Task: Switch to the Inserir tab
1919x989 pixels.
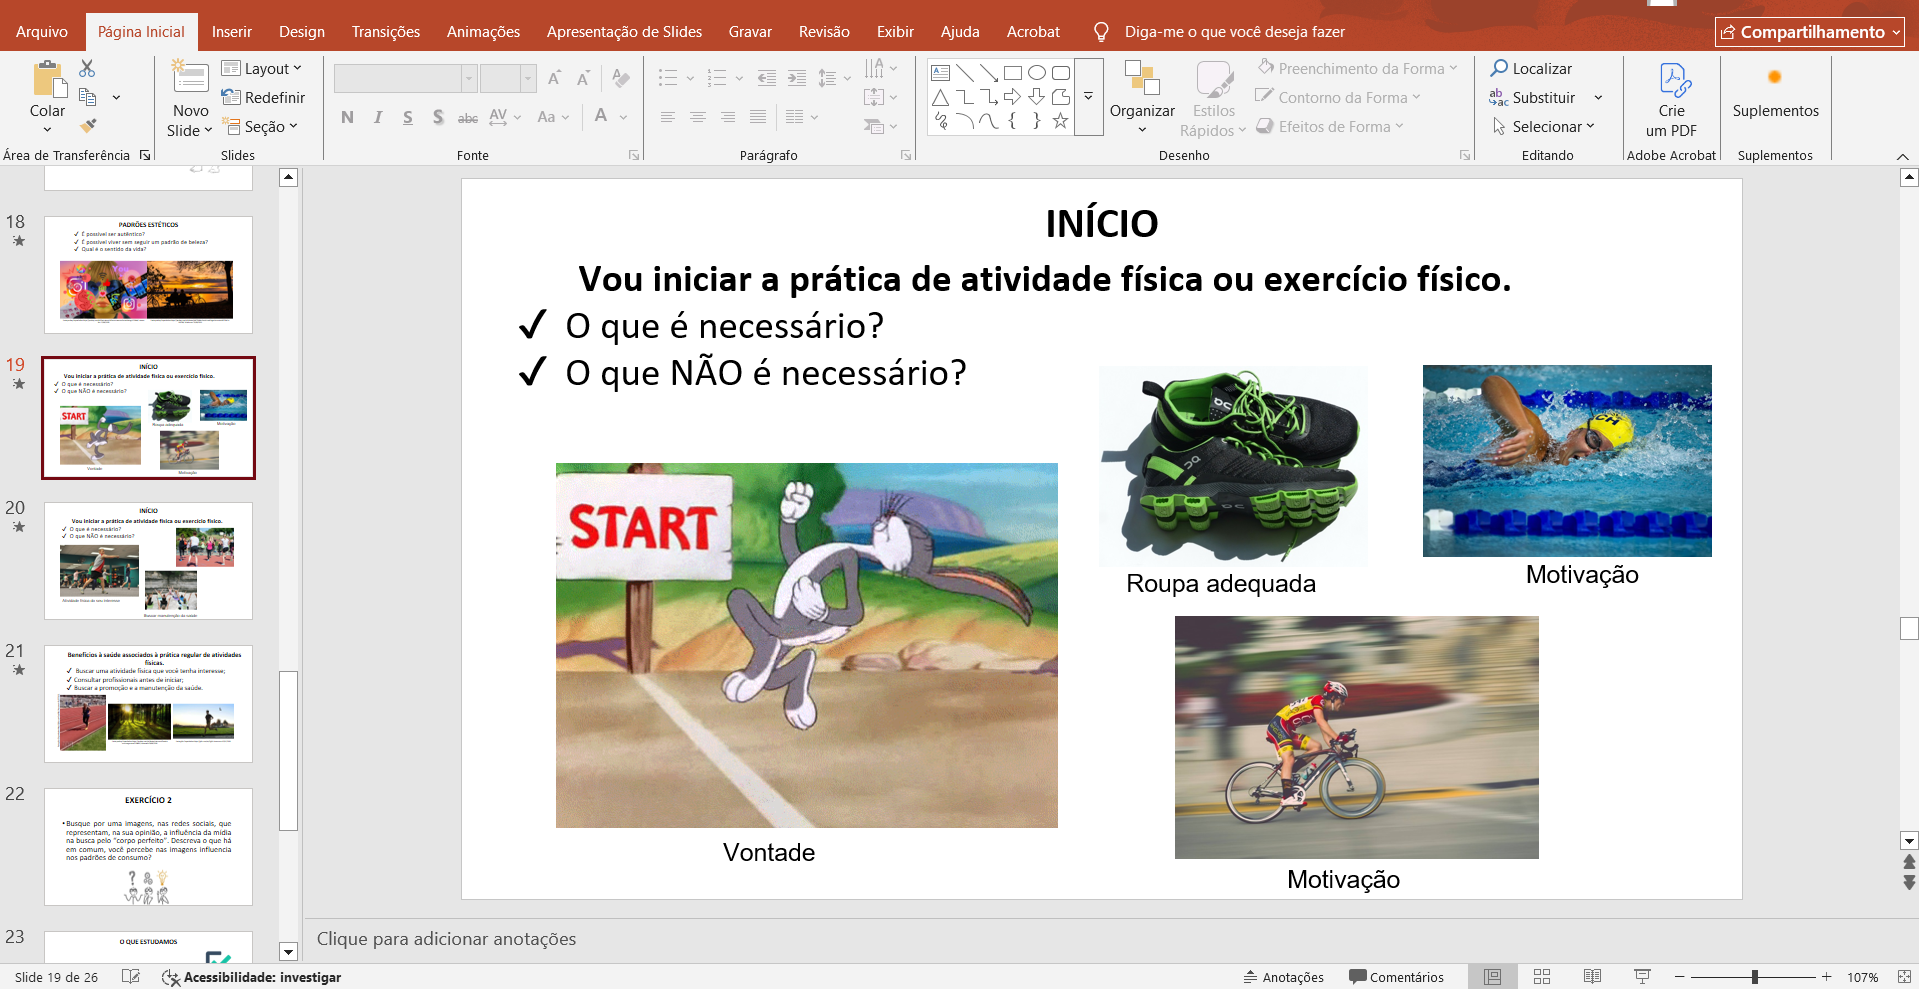Action: point(231,32)
